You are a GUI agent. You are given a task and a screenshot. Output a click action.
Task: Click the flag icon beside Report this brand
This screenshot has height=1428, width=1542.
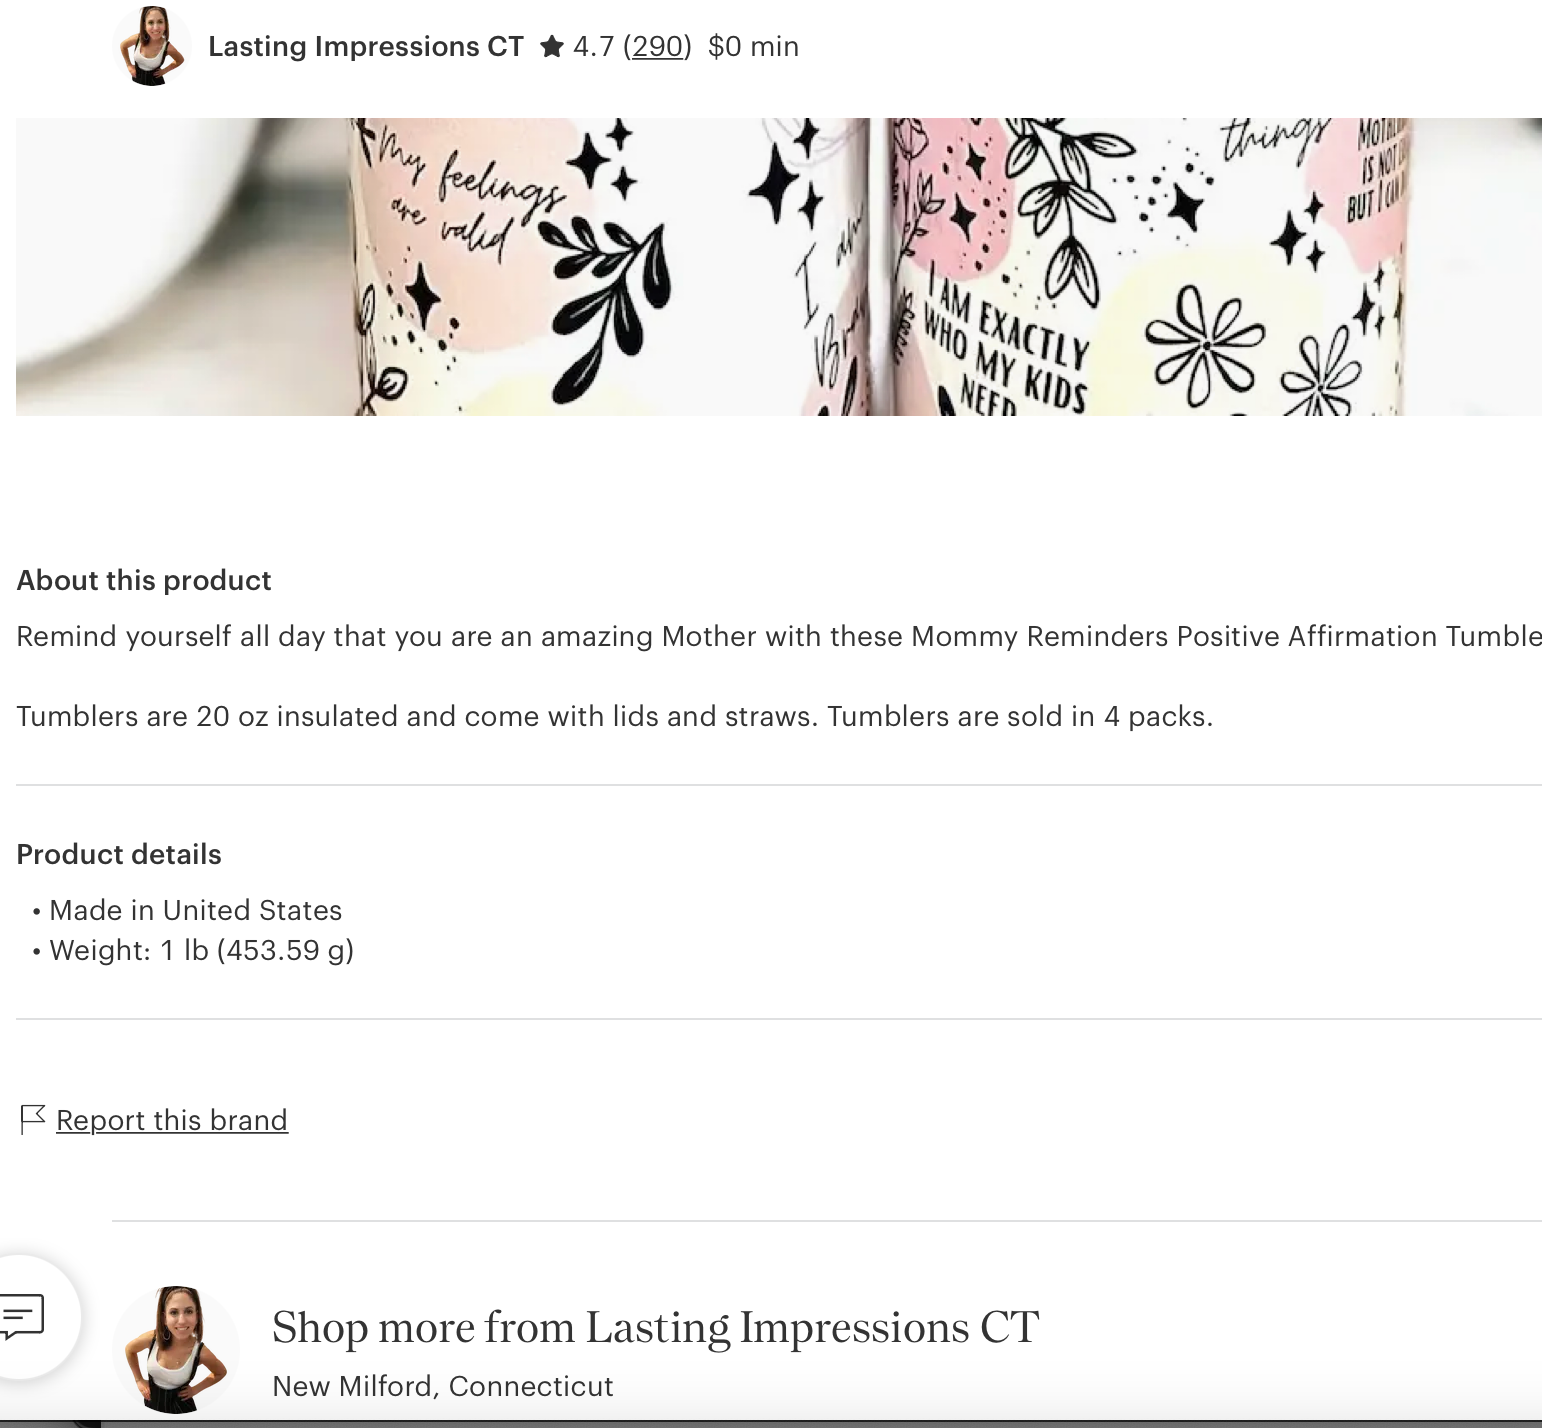tap(32, 1119)
